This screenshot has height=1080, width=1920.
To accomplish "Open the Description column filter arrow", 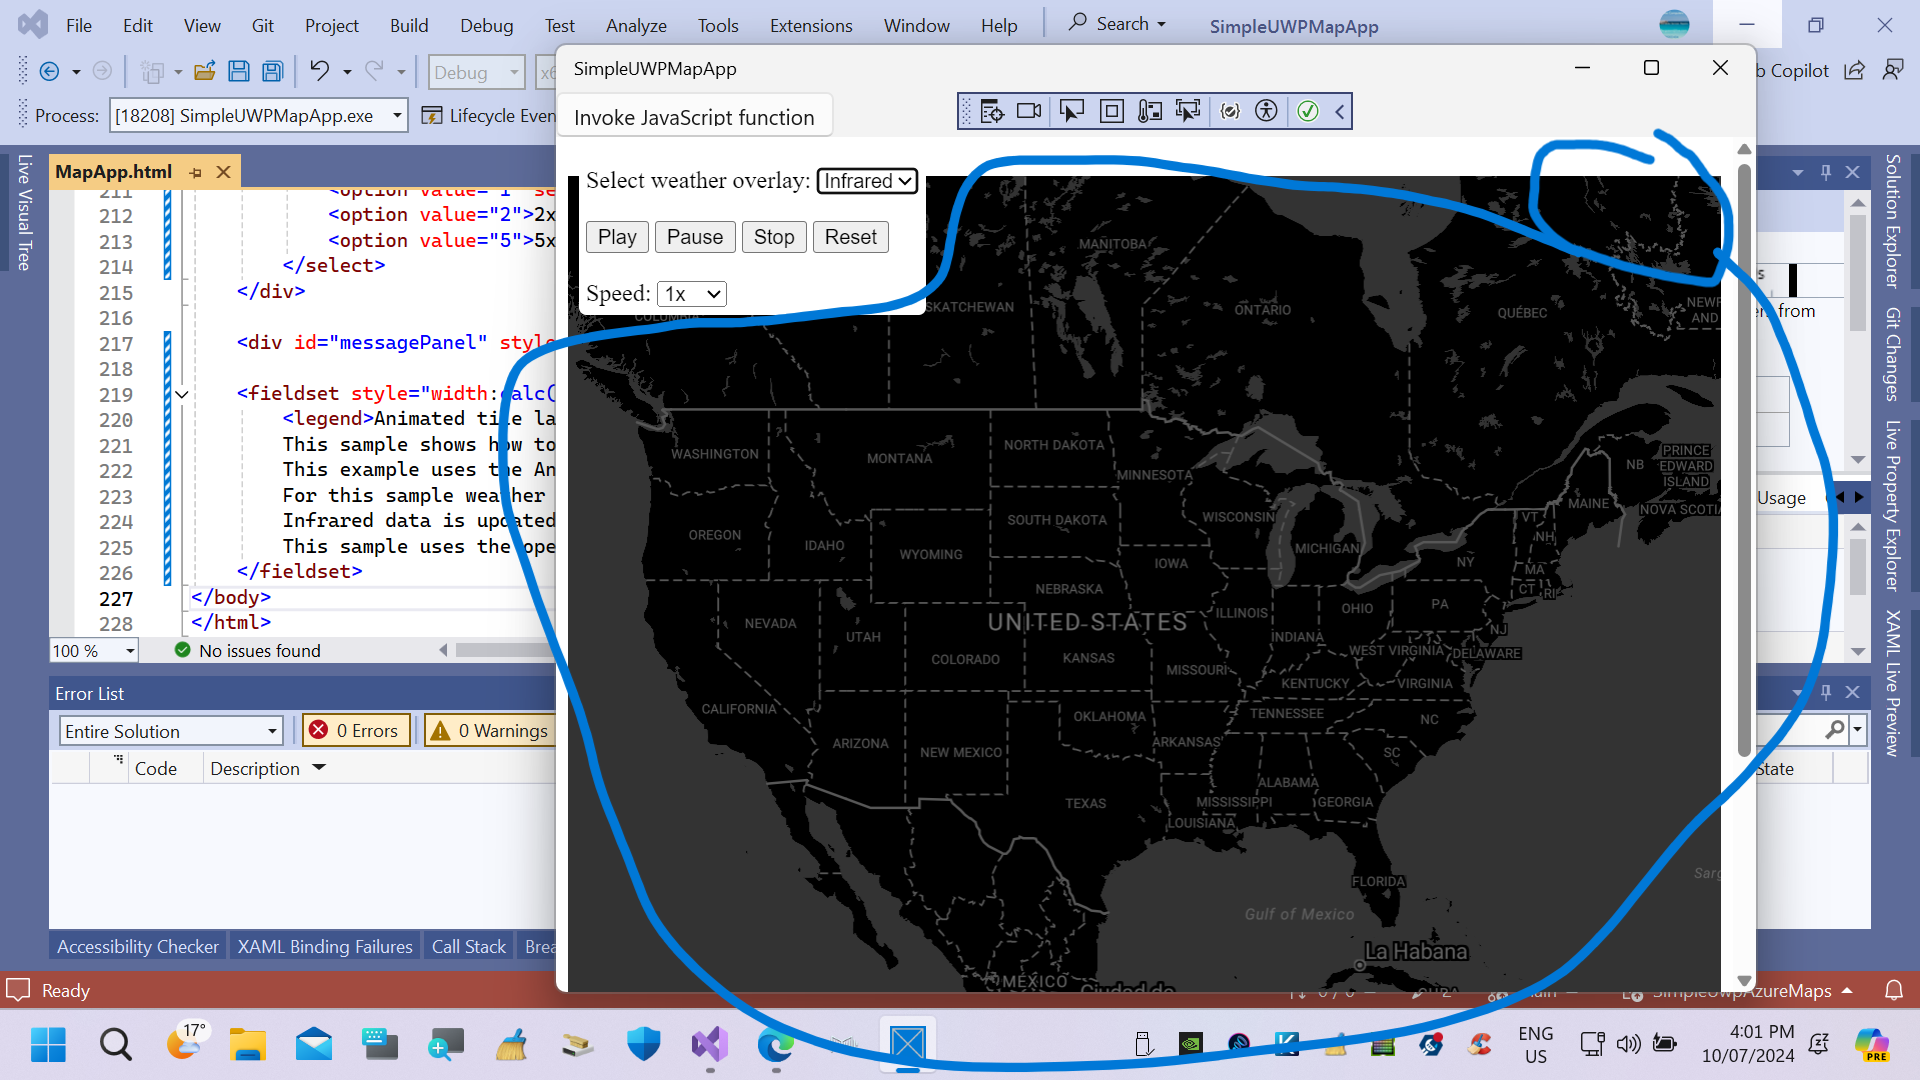I will click(319, 768).
